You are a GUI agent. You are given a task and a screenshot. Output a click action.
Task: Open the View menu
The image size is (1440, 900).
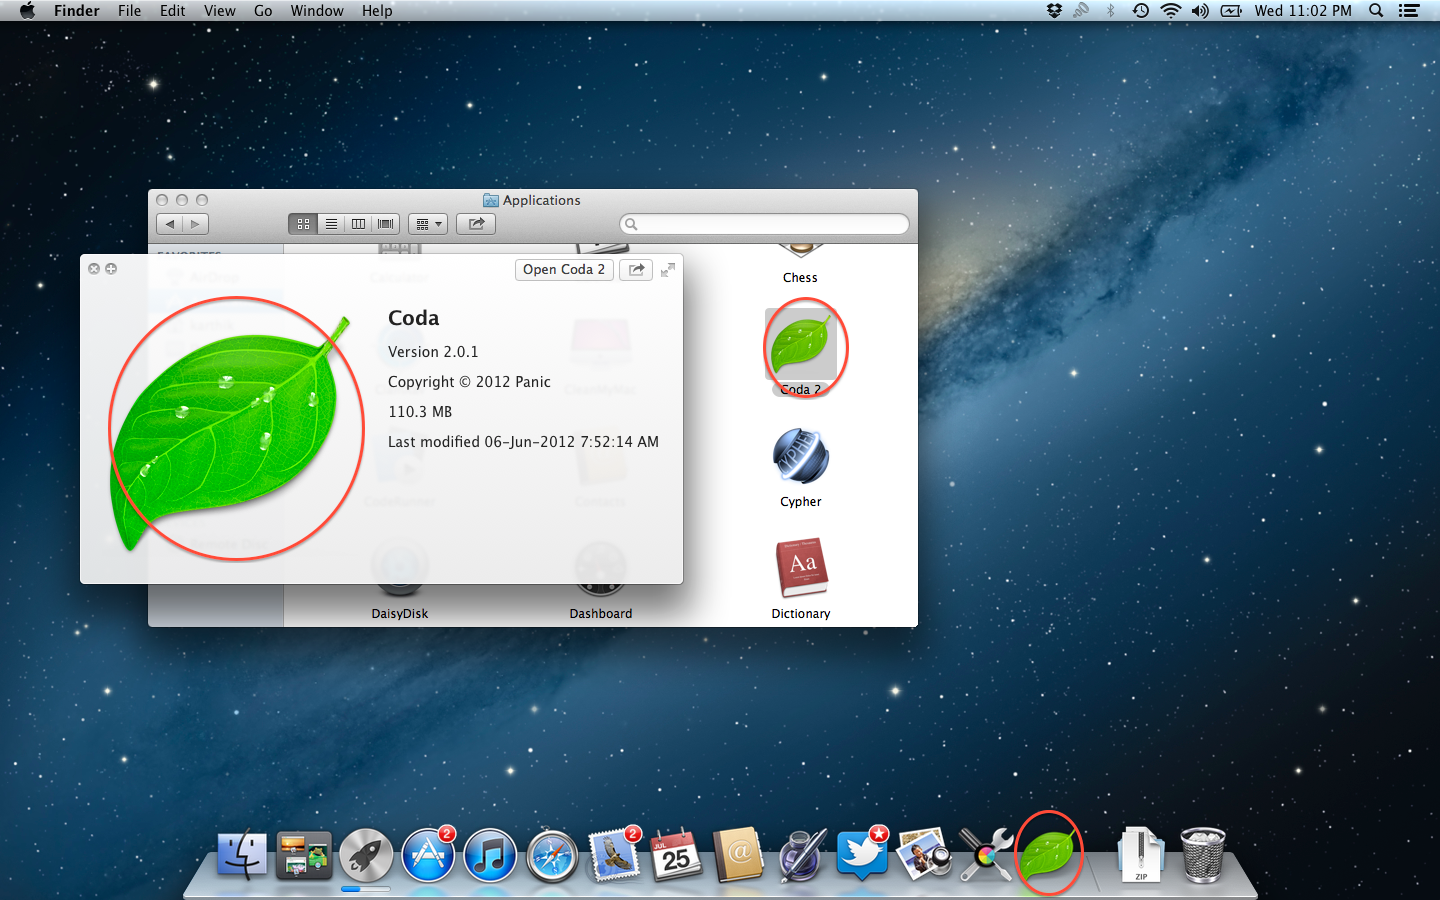point(219,11)
